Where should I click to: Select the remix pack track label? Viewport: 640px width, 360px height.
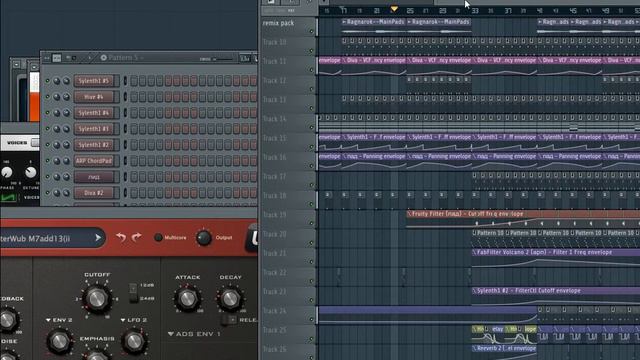[278, 23]
